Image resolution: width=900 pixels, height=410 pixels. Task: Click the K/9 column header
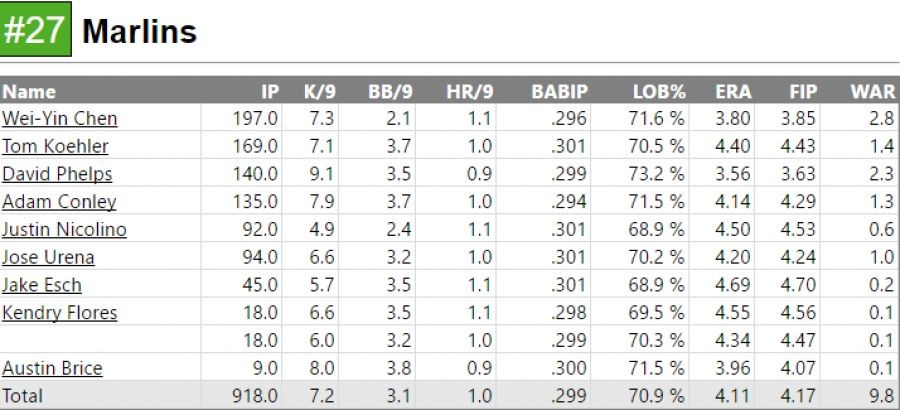320,92
